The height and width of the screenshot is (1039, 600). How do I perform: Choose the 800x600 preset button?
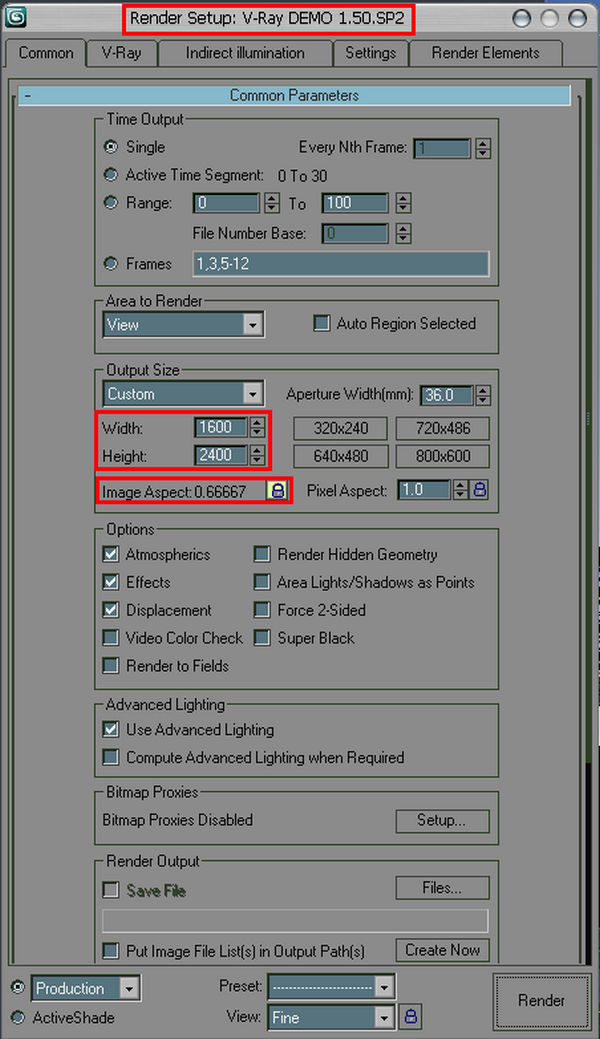coord(443,457)
